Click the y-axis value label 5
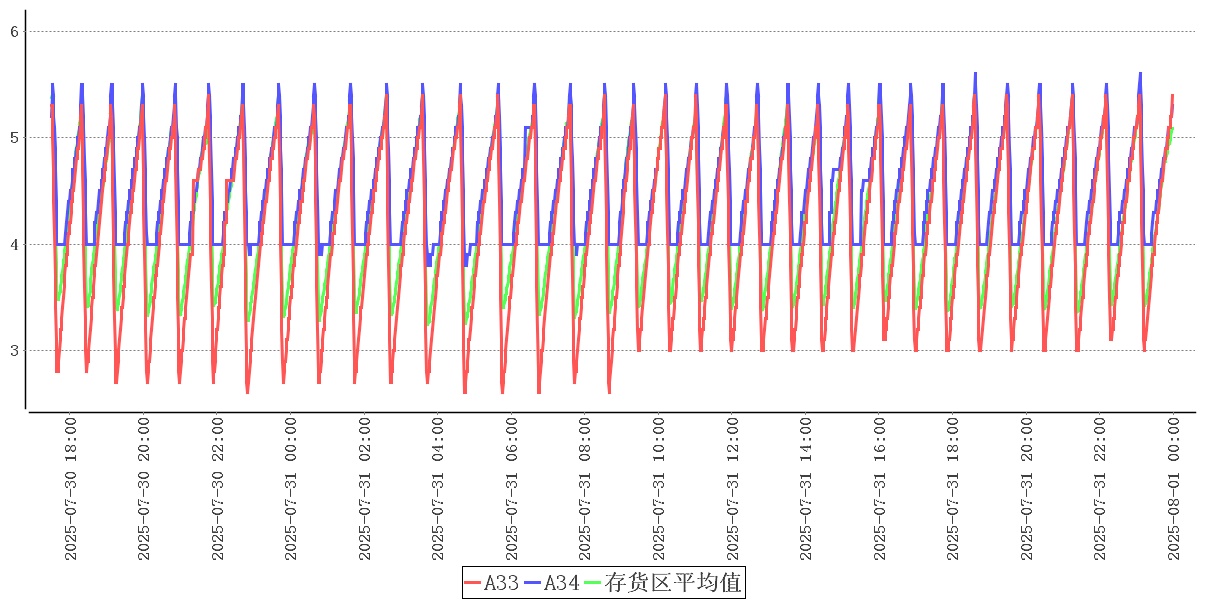 (x=14, y=138)
